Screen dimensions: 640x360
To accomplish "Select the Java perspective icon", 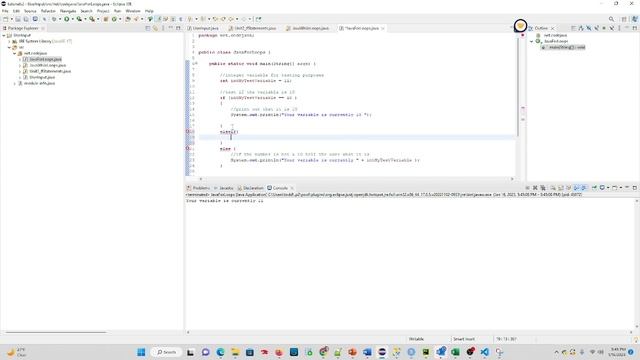I will [635, 19].
